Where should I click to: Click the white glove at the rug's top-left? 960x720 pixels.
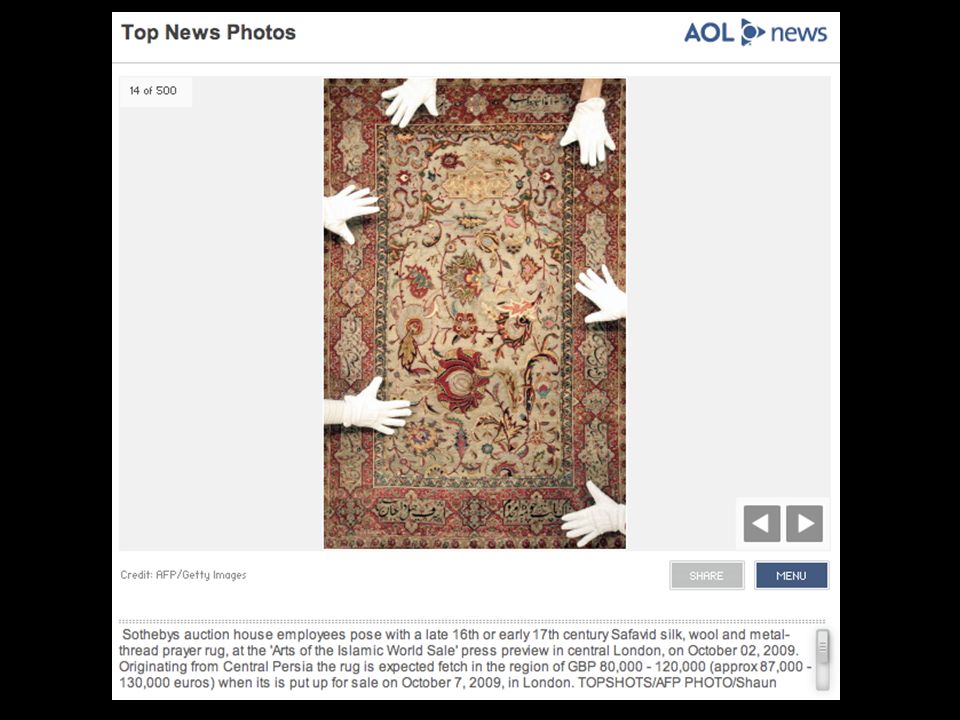(x=410, y=99)
